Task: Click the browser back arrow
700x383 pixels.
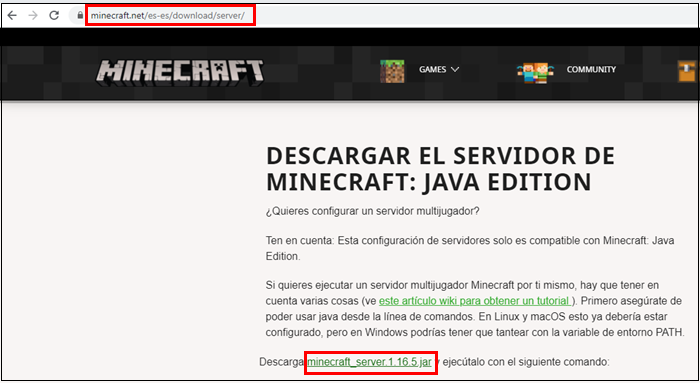Action: click(12, 16)
